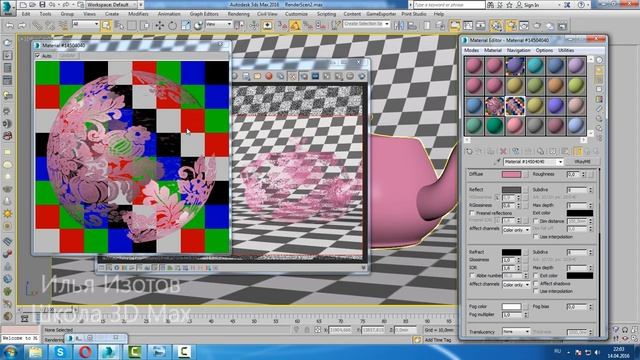The width and height of the screenshot is (640, 360).
Task: Click the VRayMtl material type button
Action: [x=582, y=162]
